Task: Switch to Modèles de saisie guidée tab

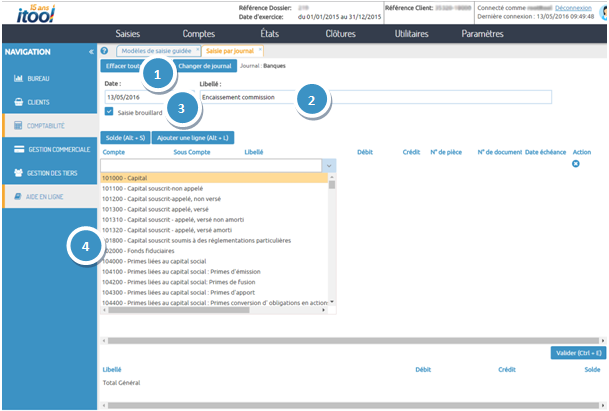Action: (155, 50)
